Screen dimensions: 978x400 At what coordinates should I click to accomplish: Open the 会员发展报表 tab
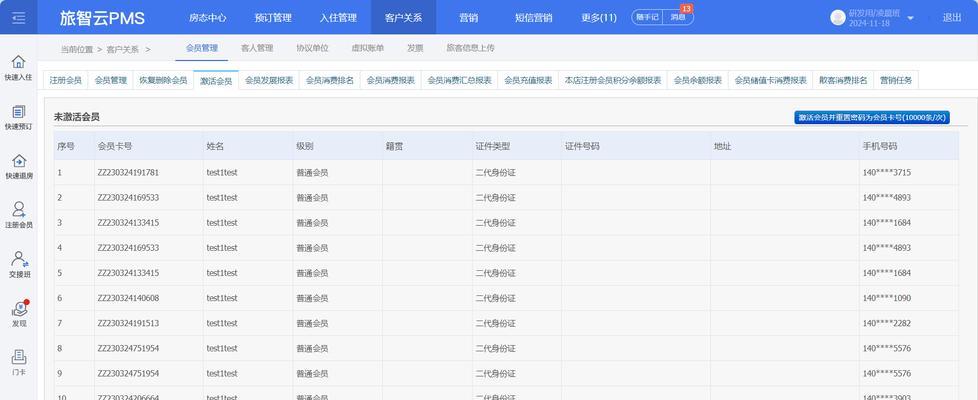(x=269, y=80)
